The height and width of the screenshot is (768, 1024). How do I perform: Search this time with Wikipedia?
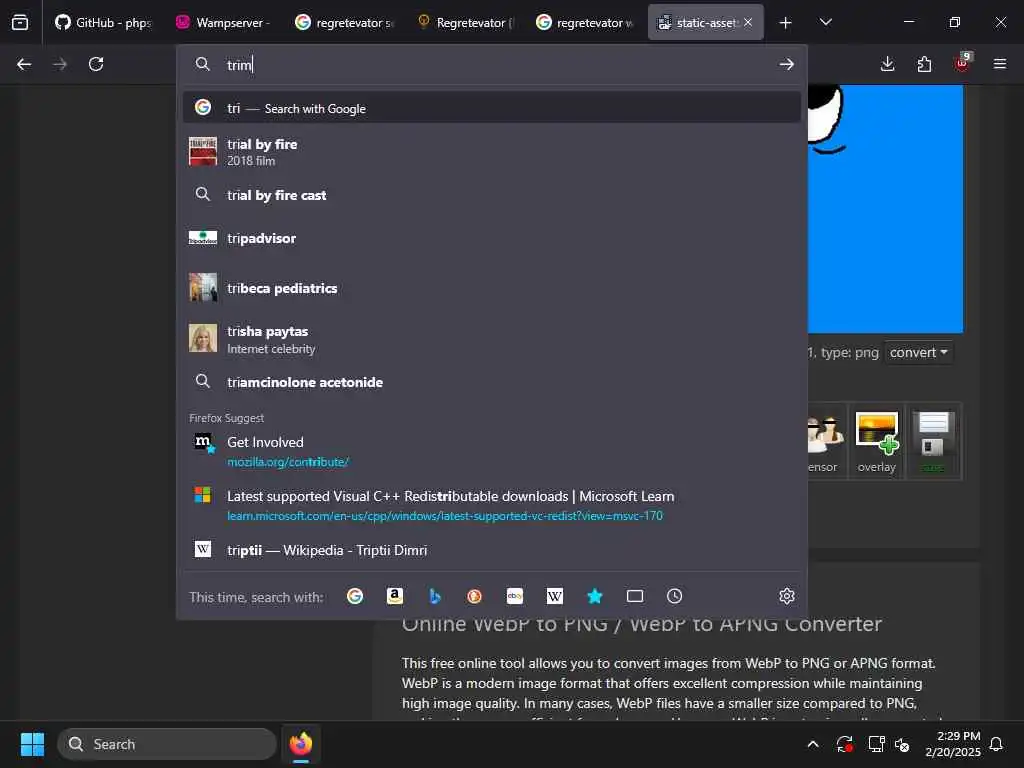(x=554, y=596)
